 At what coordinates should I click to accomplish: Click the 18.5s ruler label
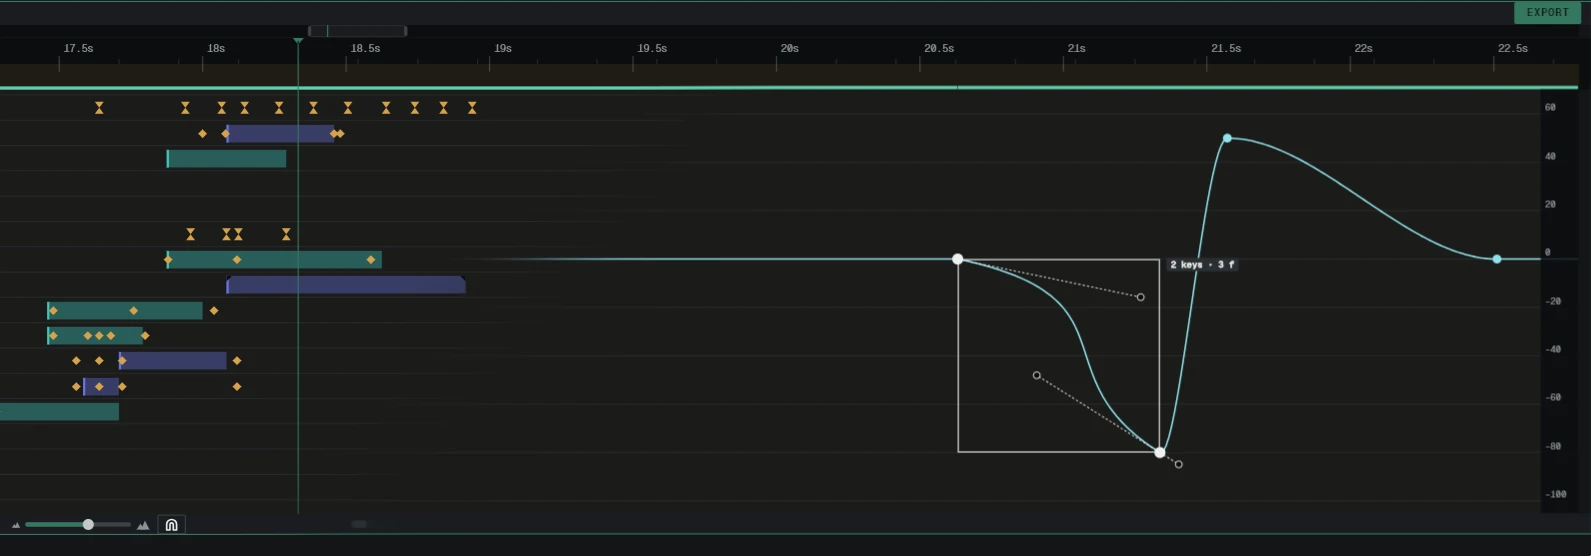365,48
